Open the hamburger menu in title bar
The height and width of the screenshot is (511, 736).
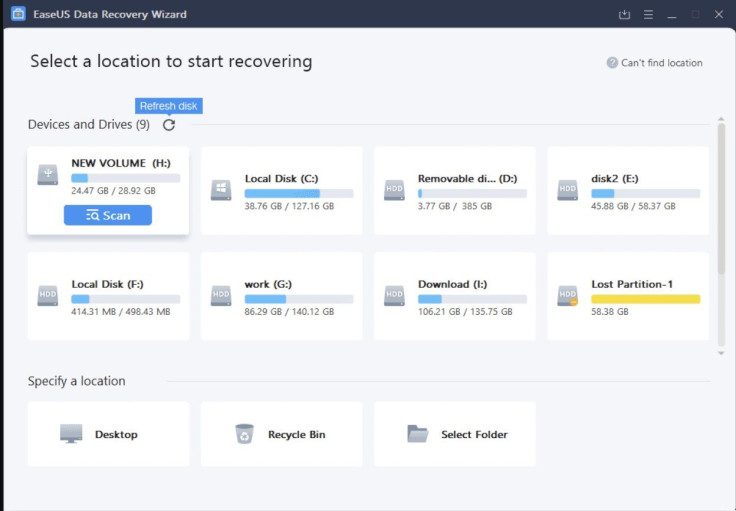tap(648, 15)
